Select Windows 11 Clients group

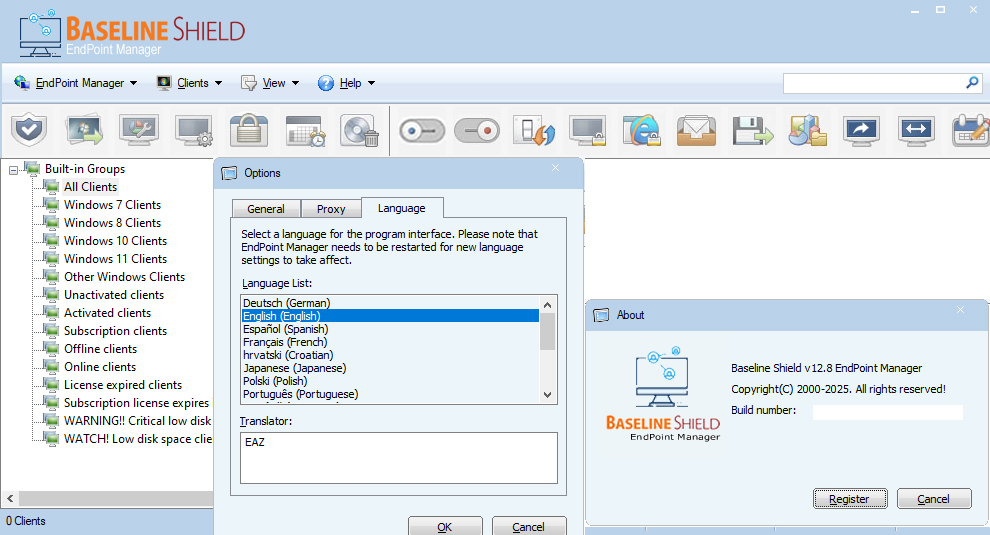pyautogui.click(x=116, y=259)
